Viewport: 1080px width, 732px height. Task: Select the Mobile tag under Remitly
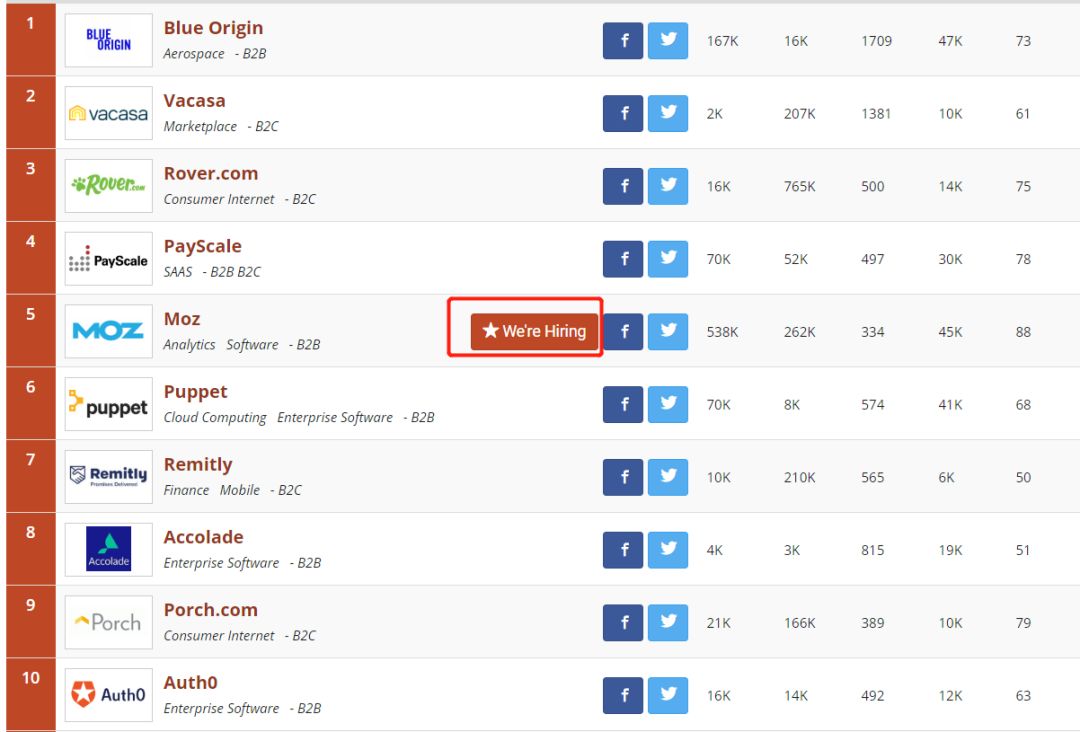(x=240, y=490)
